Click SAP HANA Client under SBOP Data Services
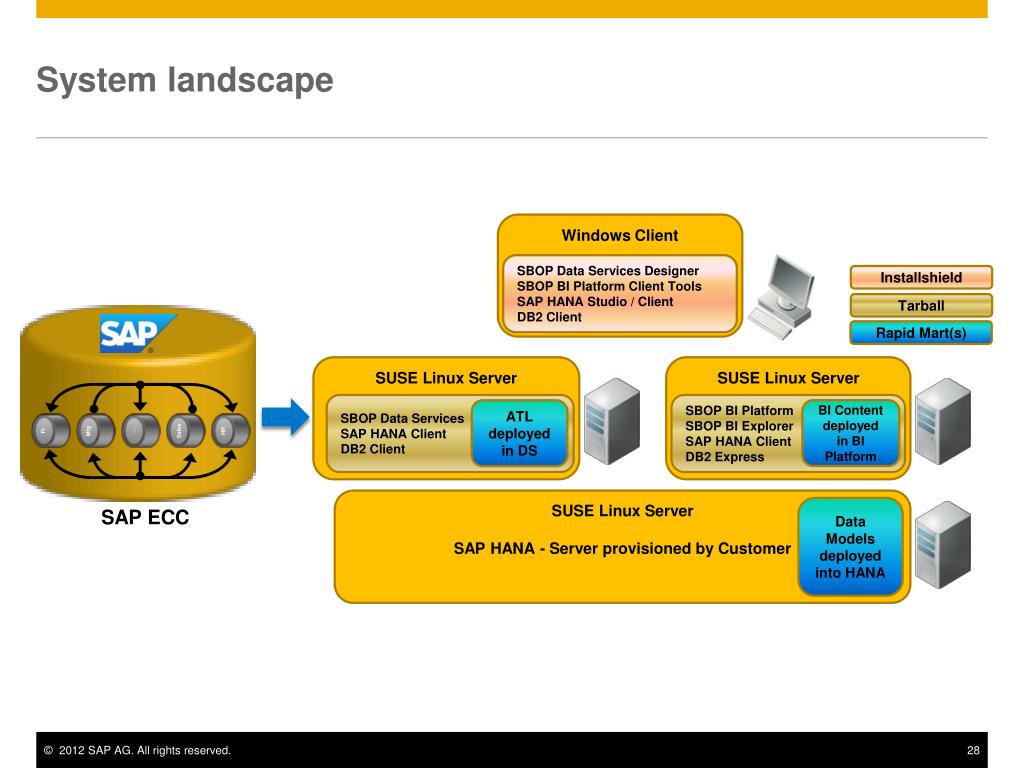This screenshot has height=768, width=1024. click(x=393, y=434)
